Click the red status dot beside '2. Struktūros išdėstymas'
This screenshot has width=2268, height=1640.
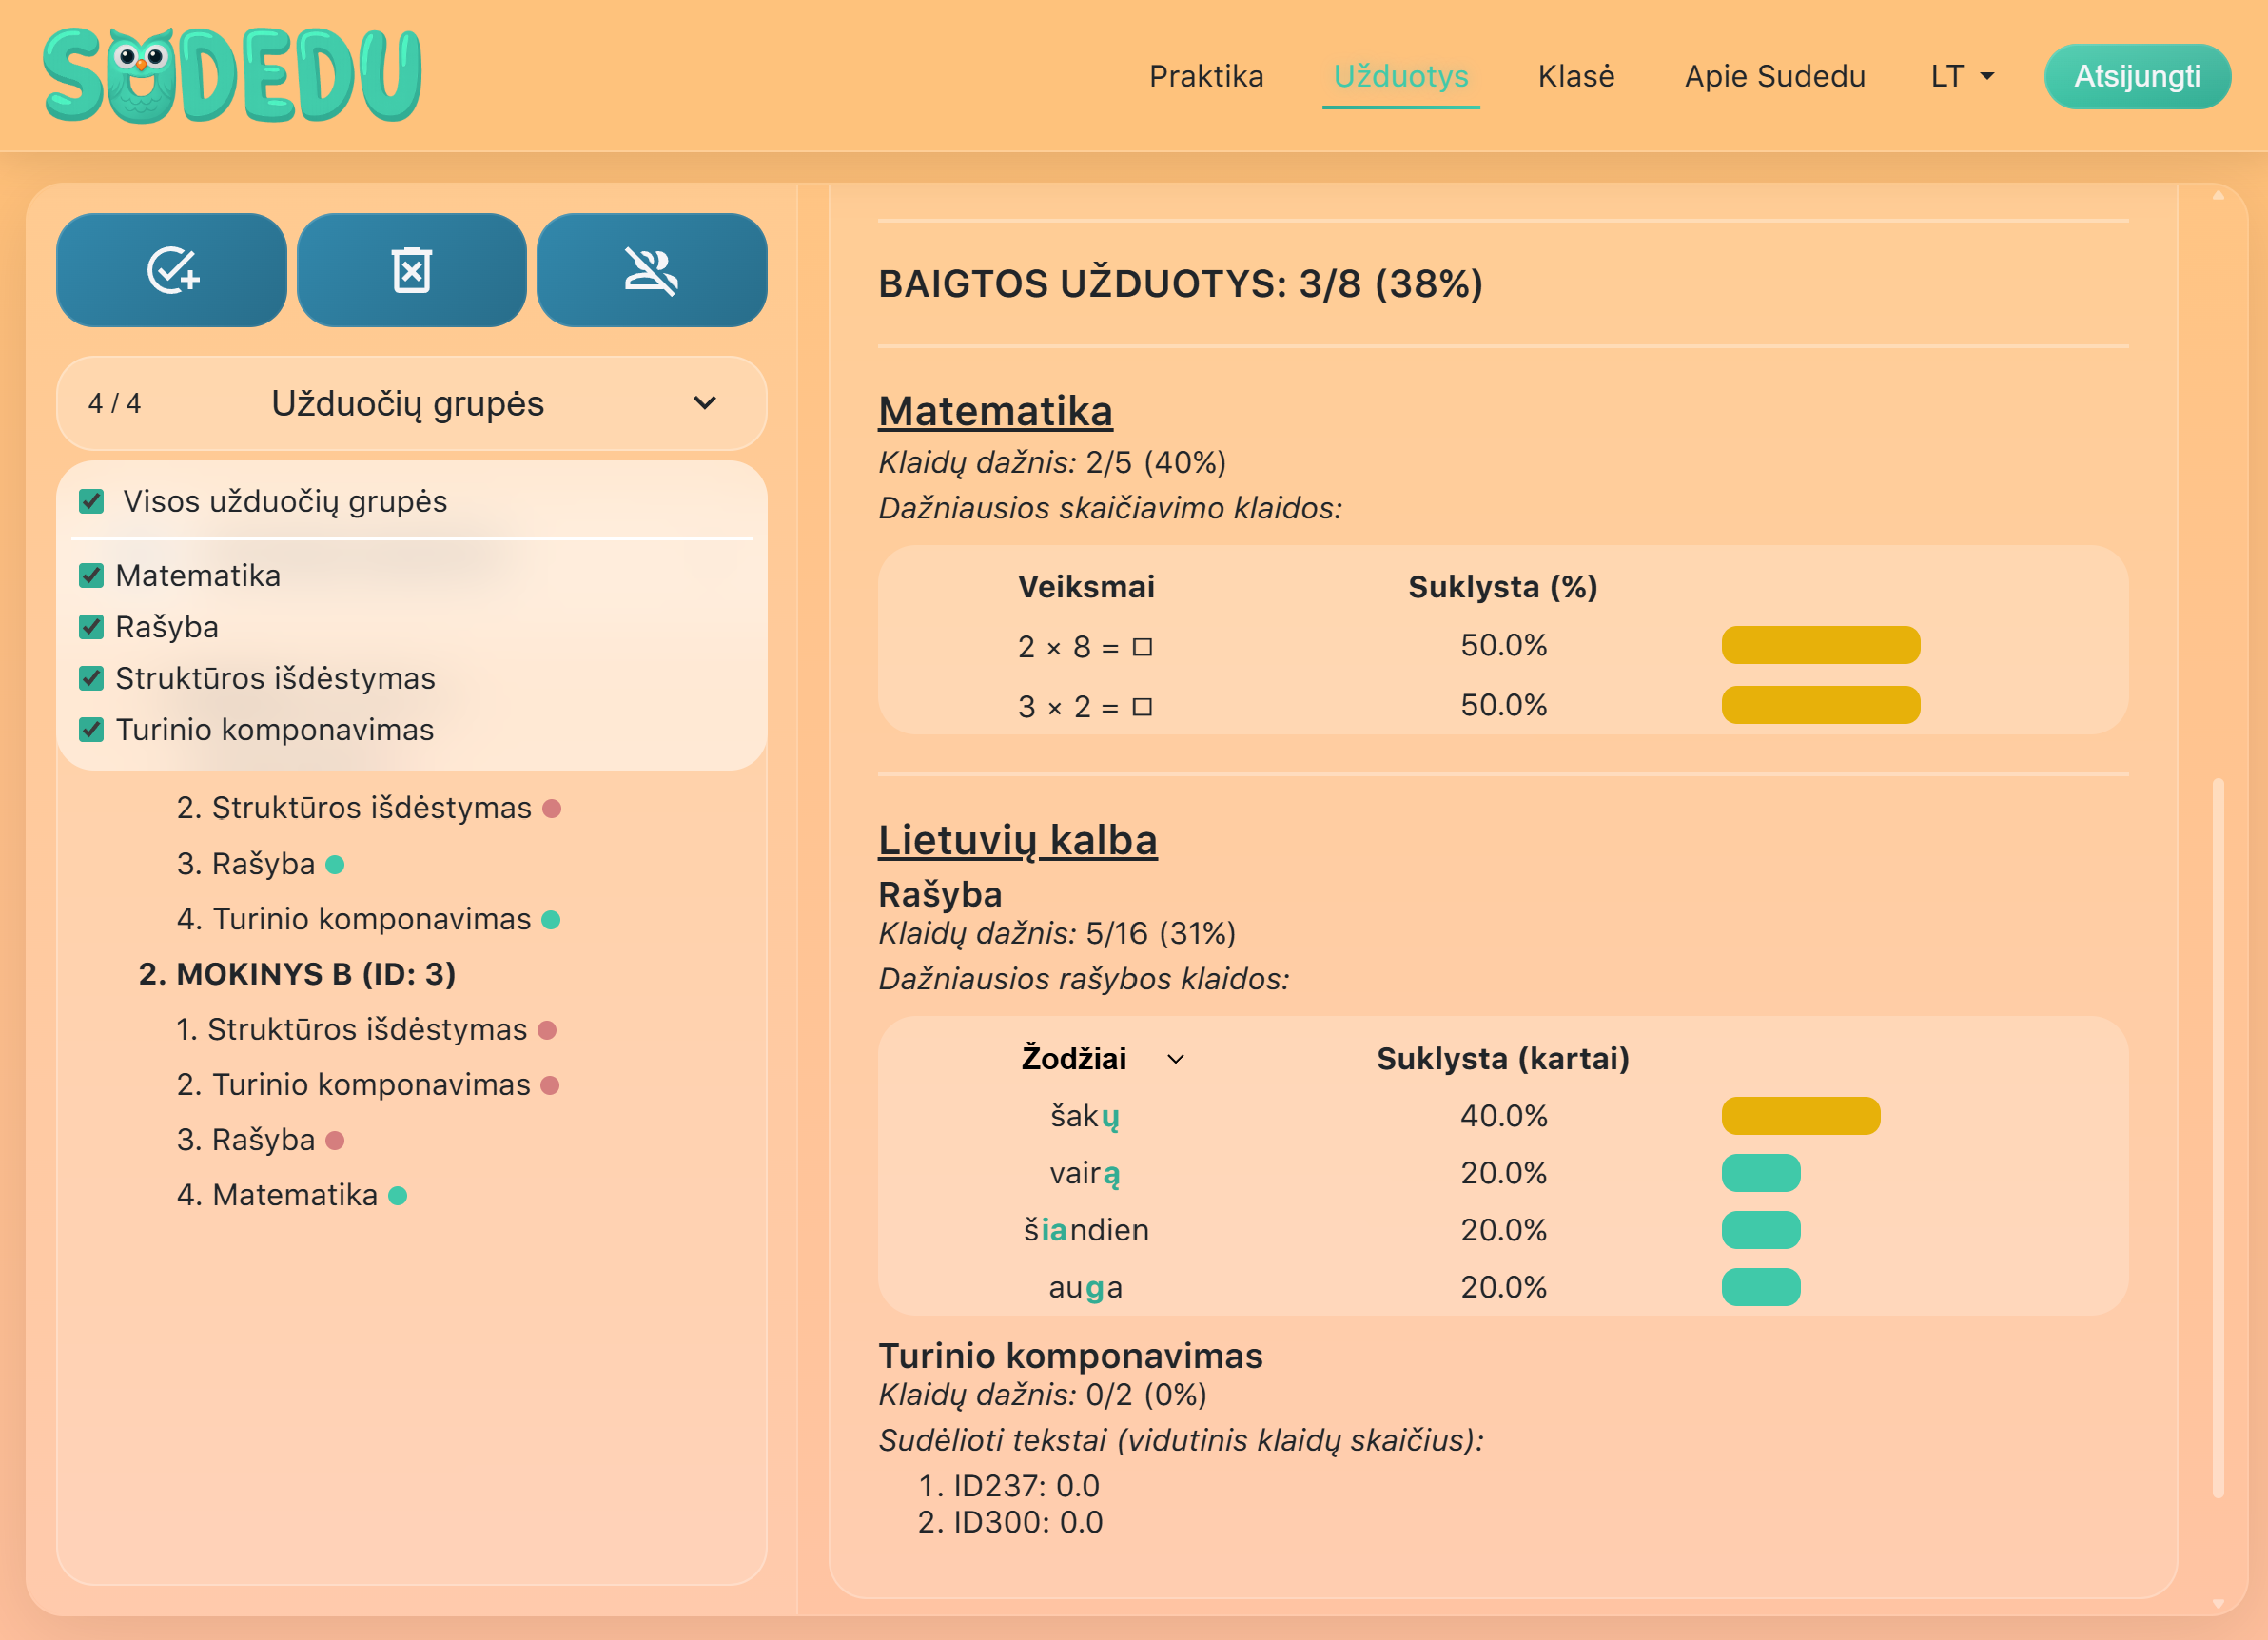click(550, 809)
